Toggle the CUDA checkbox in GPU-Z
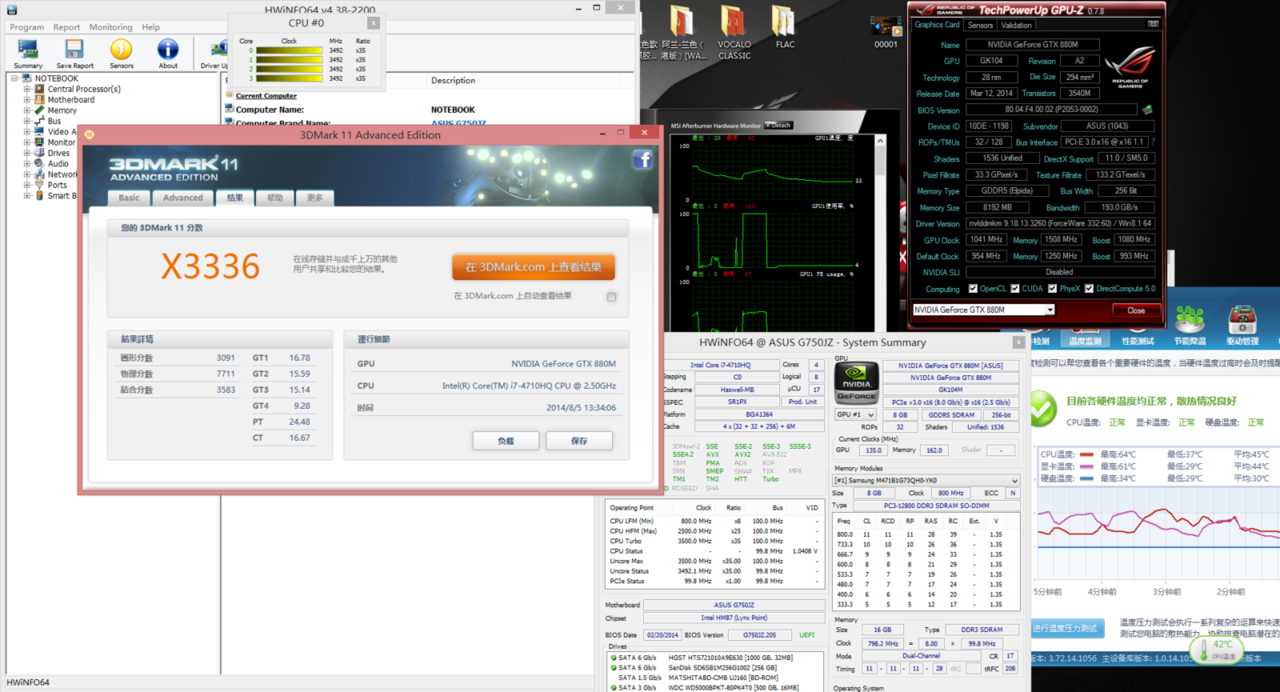The width and height of the screenshot is (1280, 692). [x=1015, y=288]
